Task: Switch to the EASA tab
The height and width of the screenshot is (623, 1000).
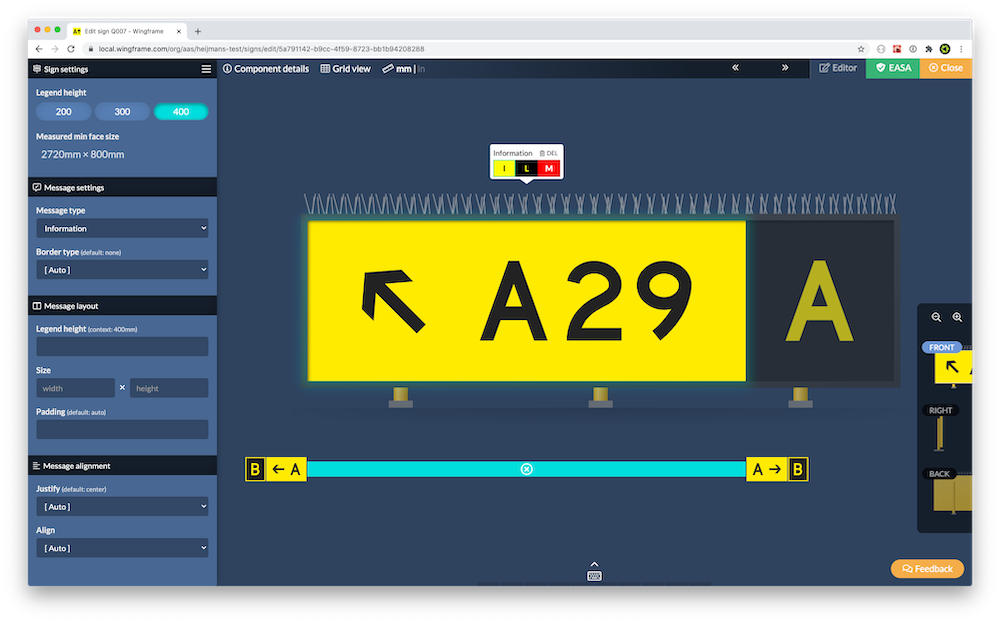Action: pos(892,68)
